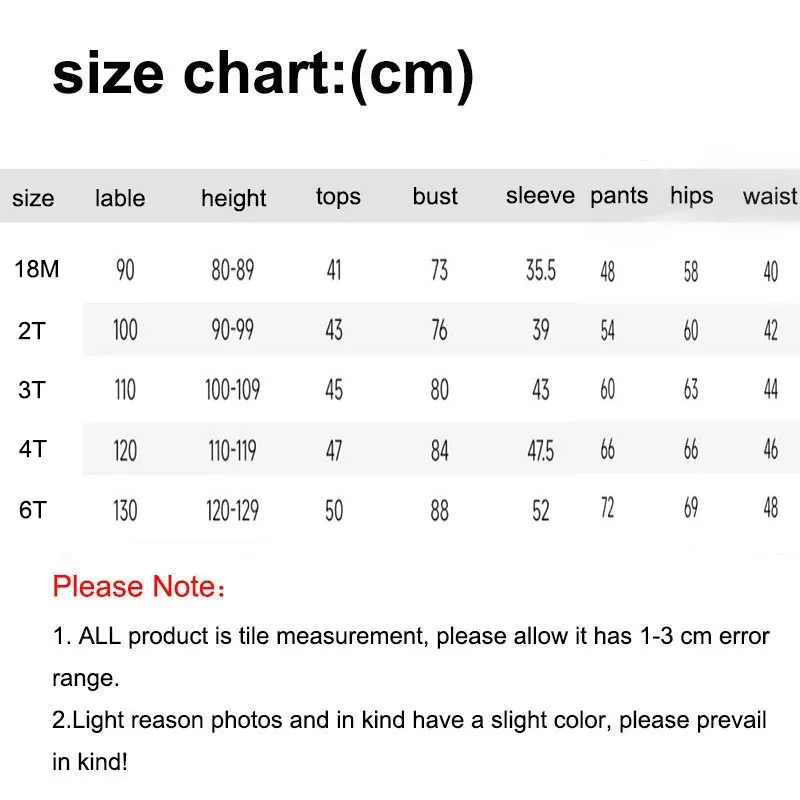Click the sleeve value 35.5

coord(541,270)
